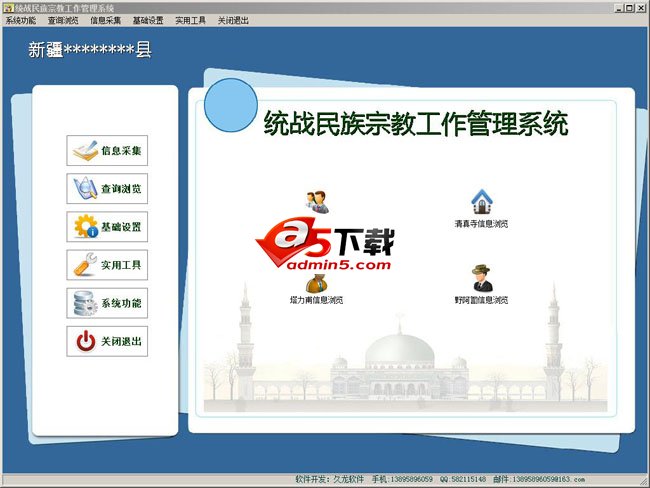This screenshot has height=488, width=650.
Task: Close the window with the X button
Action: coord(640,7)
